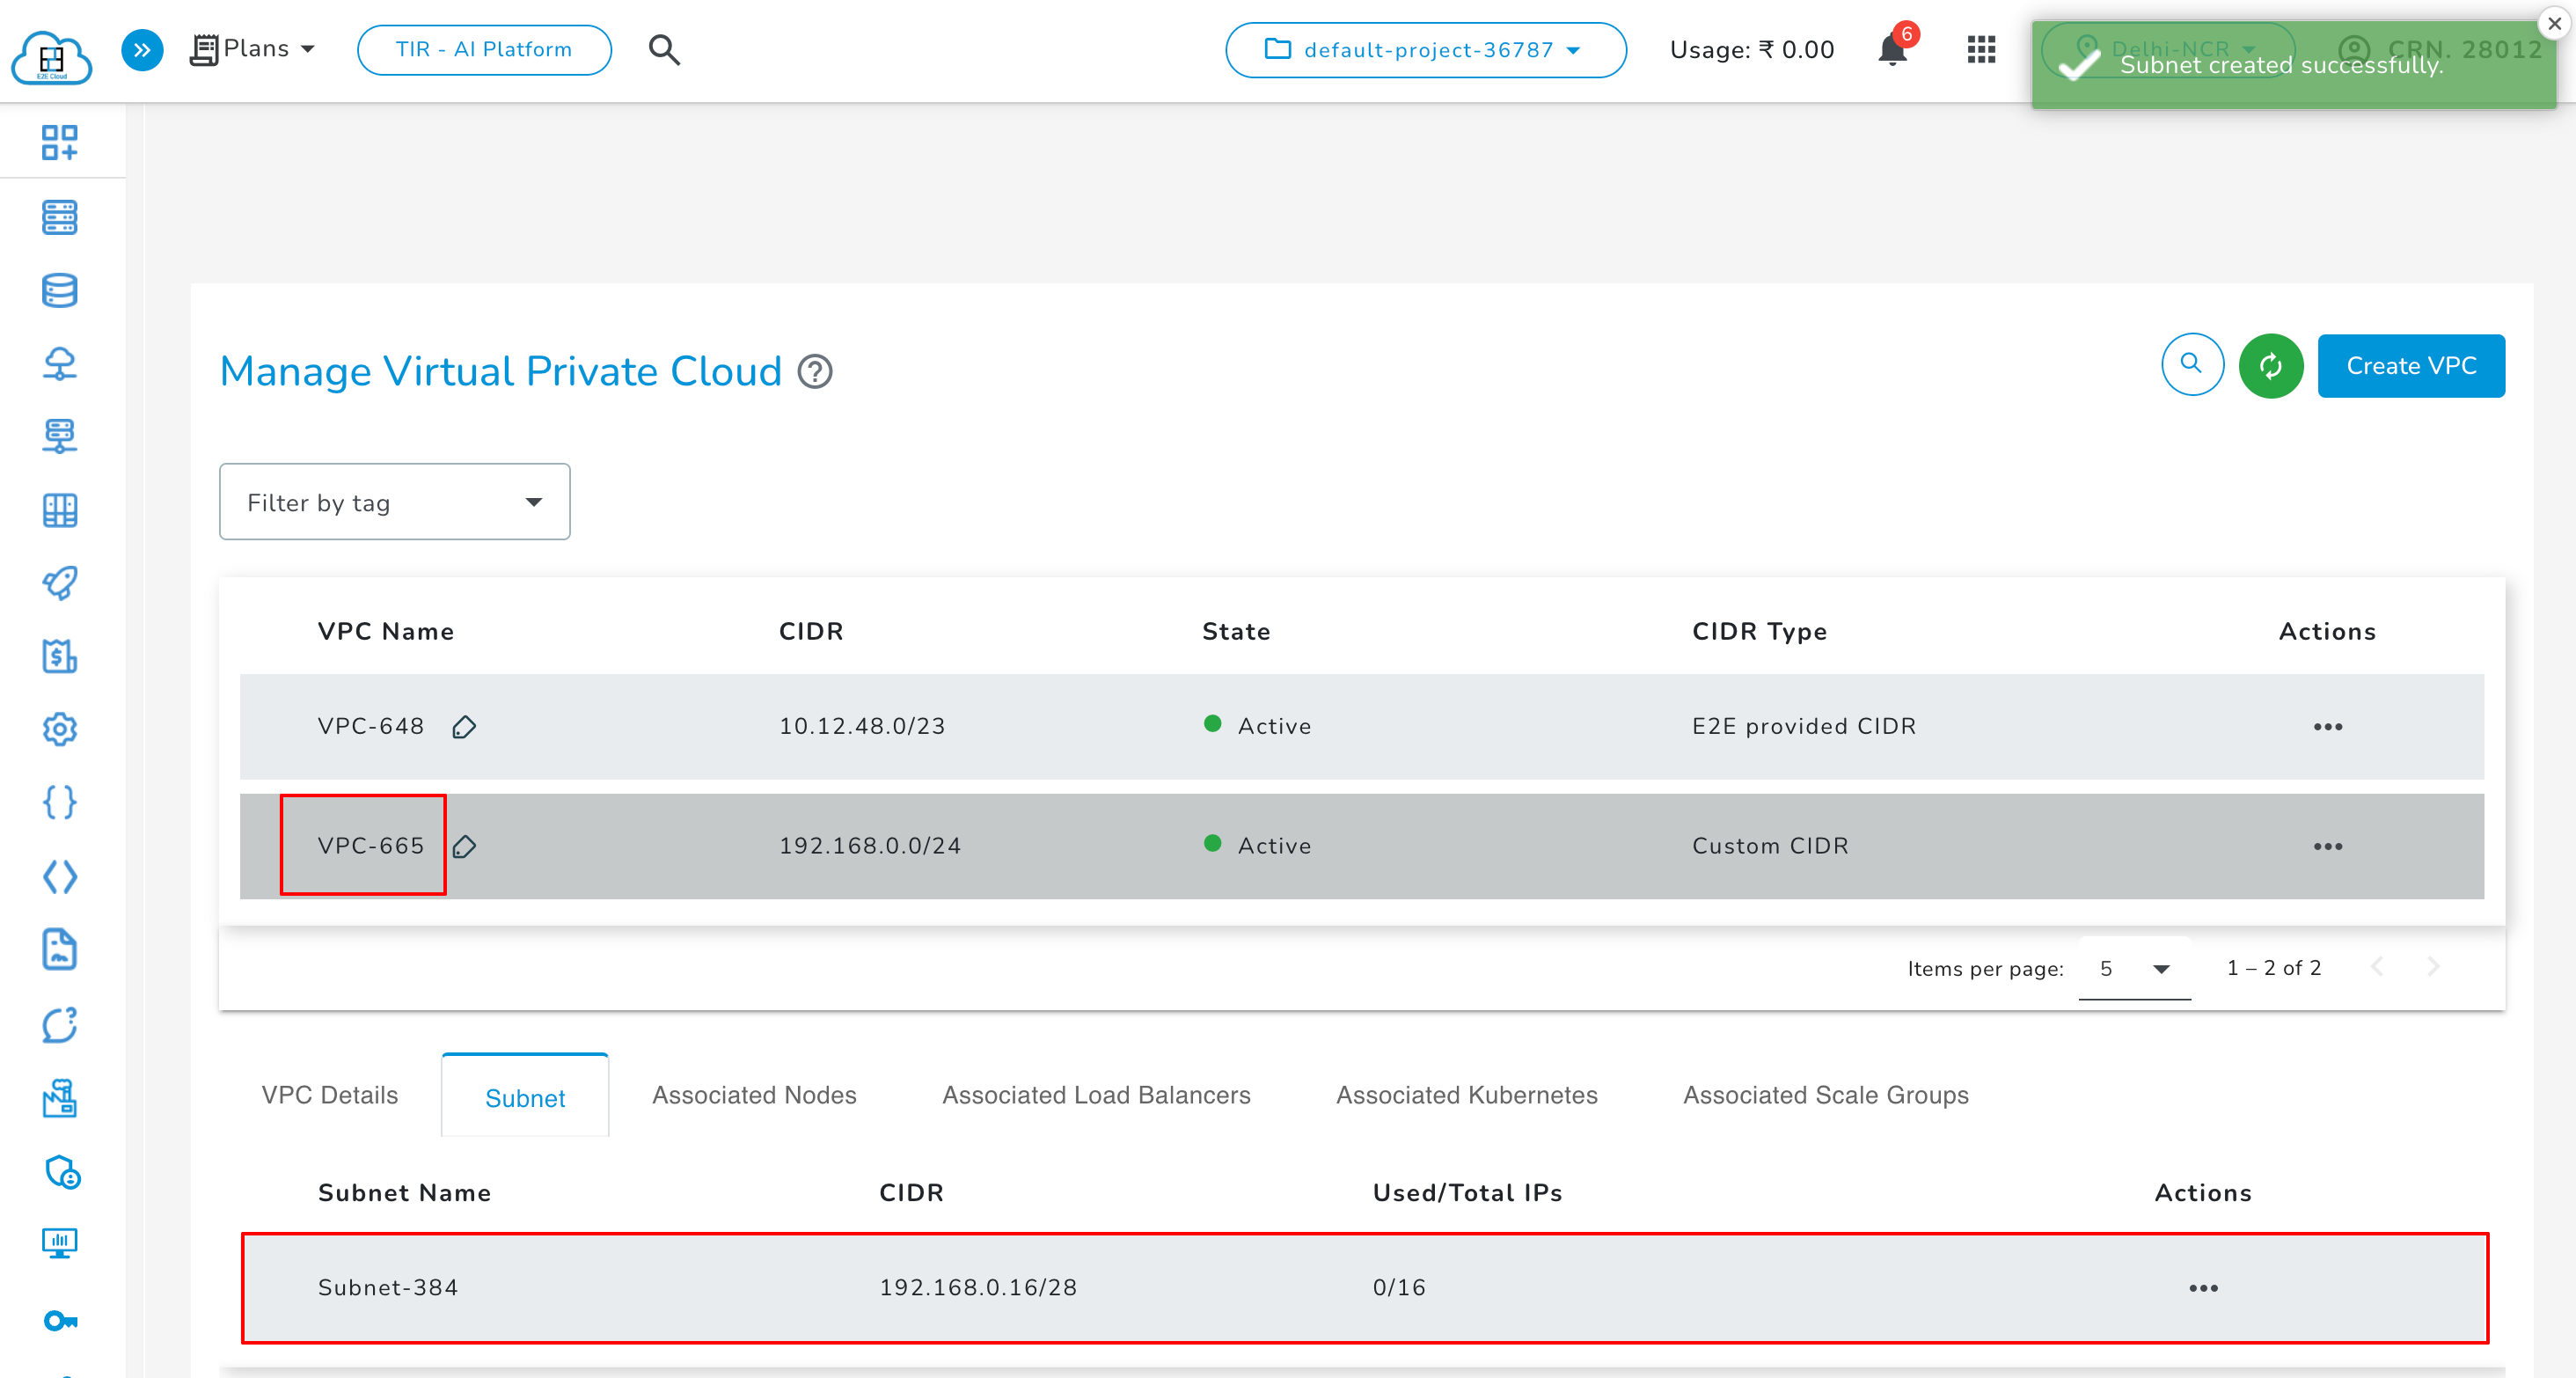2576x1378 pixels.
Task: Open the Database section in the sidebar
Action: pyautogui.click(x=60, y=290)
